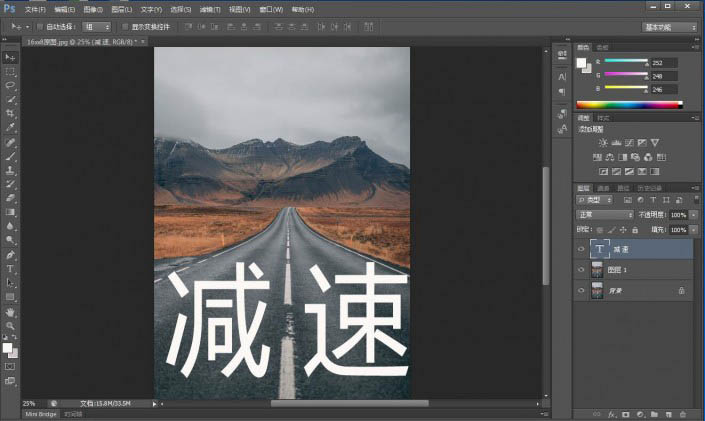
Task: Toggle lock position
Action: pyautogui.click(x=623, y=230)
